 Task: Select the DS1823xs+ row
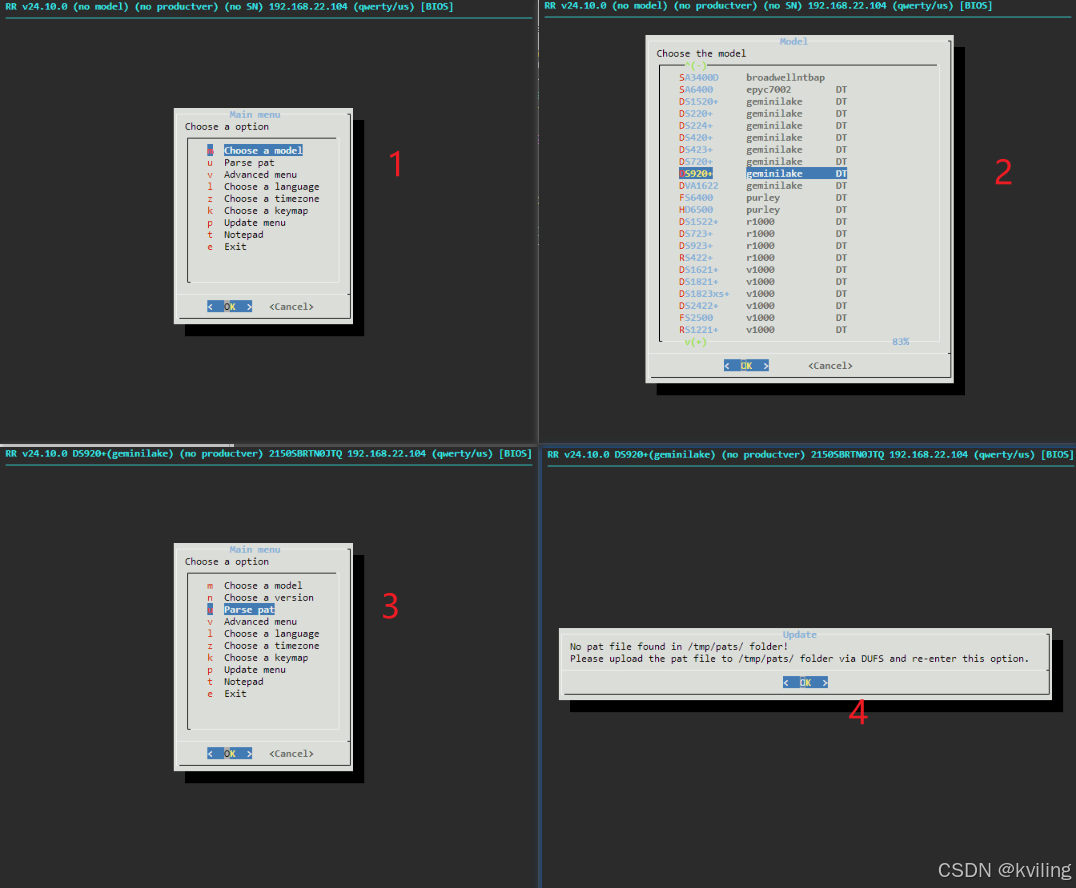(762, 294)
